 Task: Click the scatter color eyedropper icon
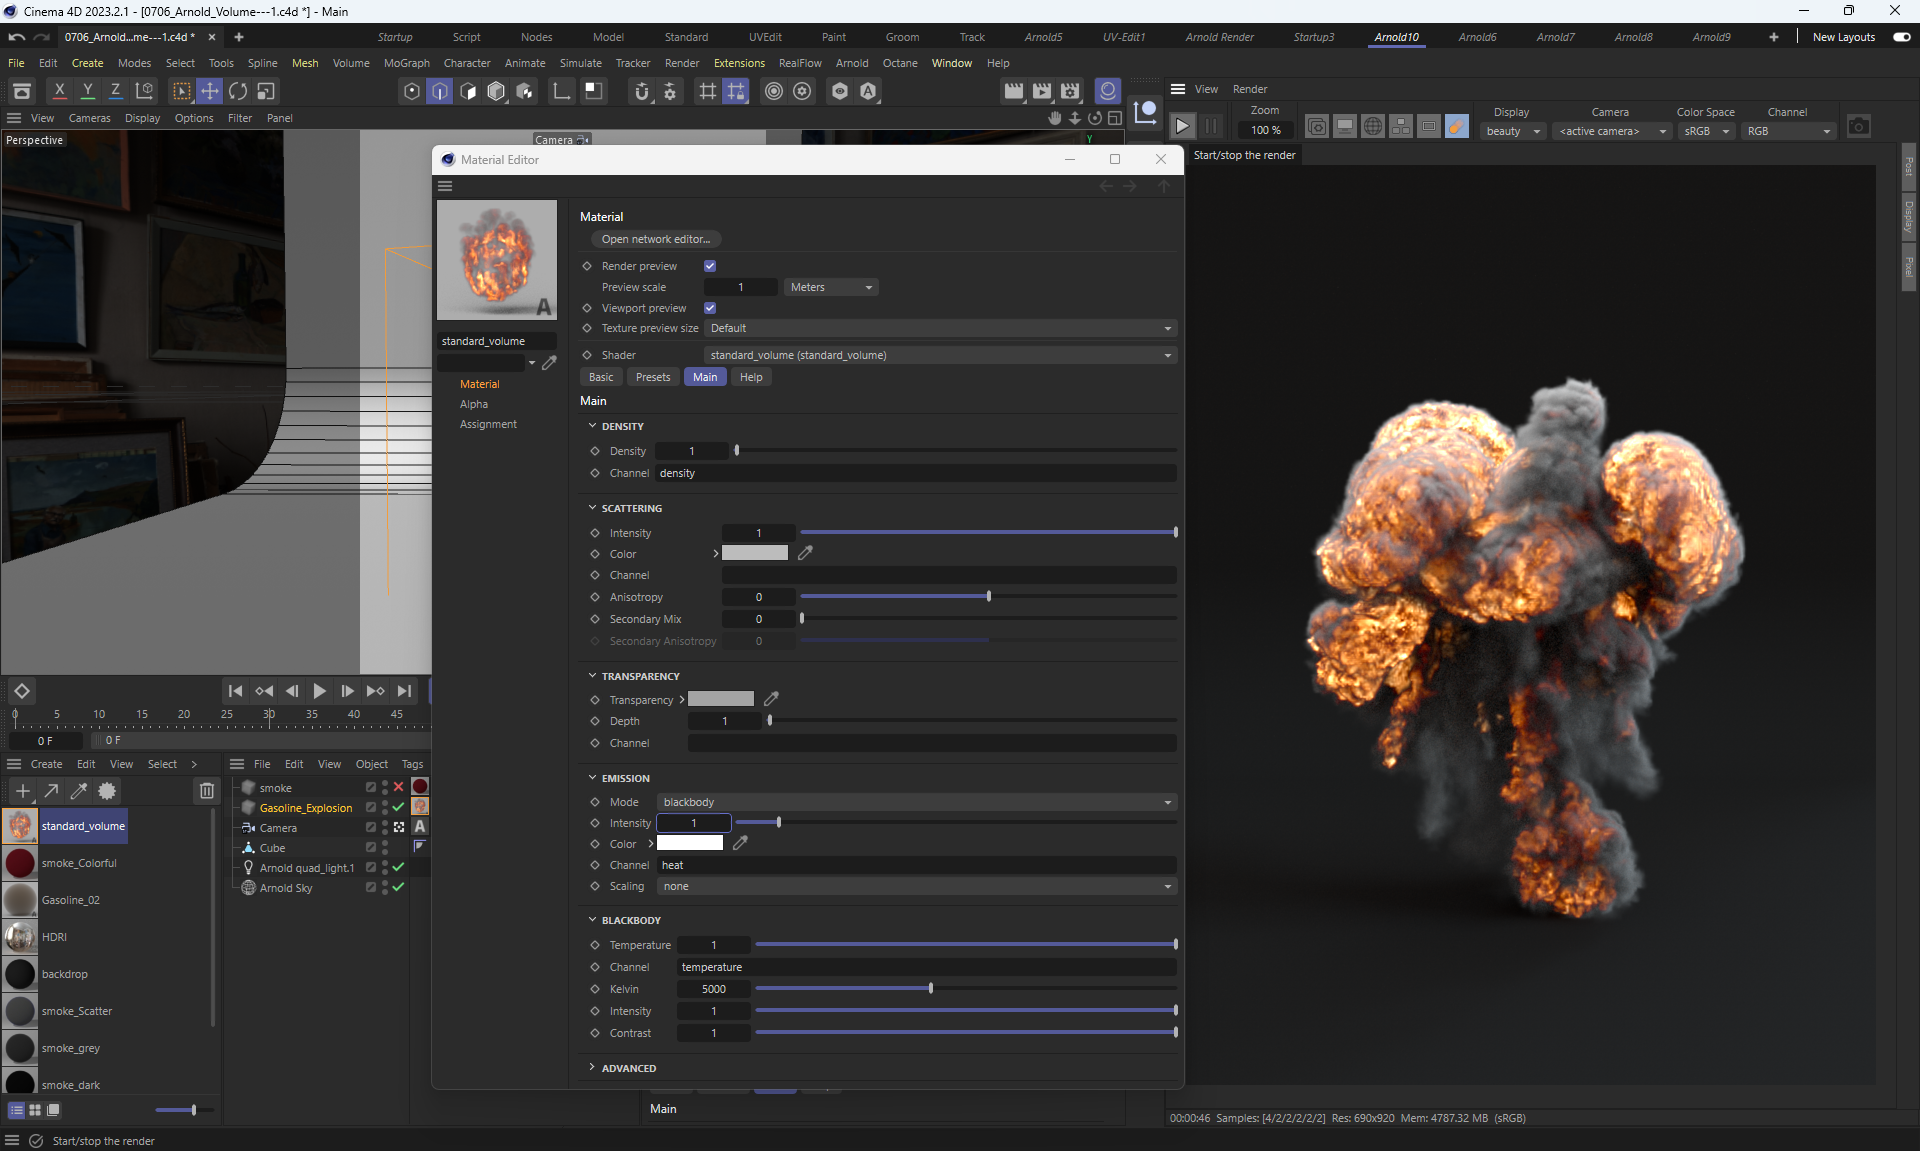(805, 553)
